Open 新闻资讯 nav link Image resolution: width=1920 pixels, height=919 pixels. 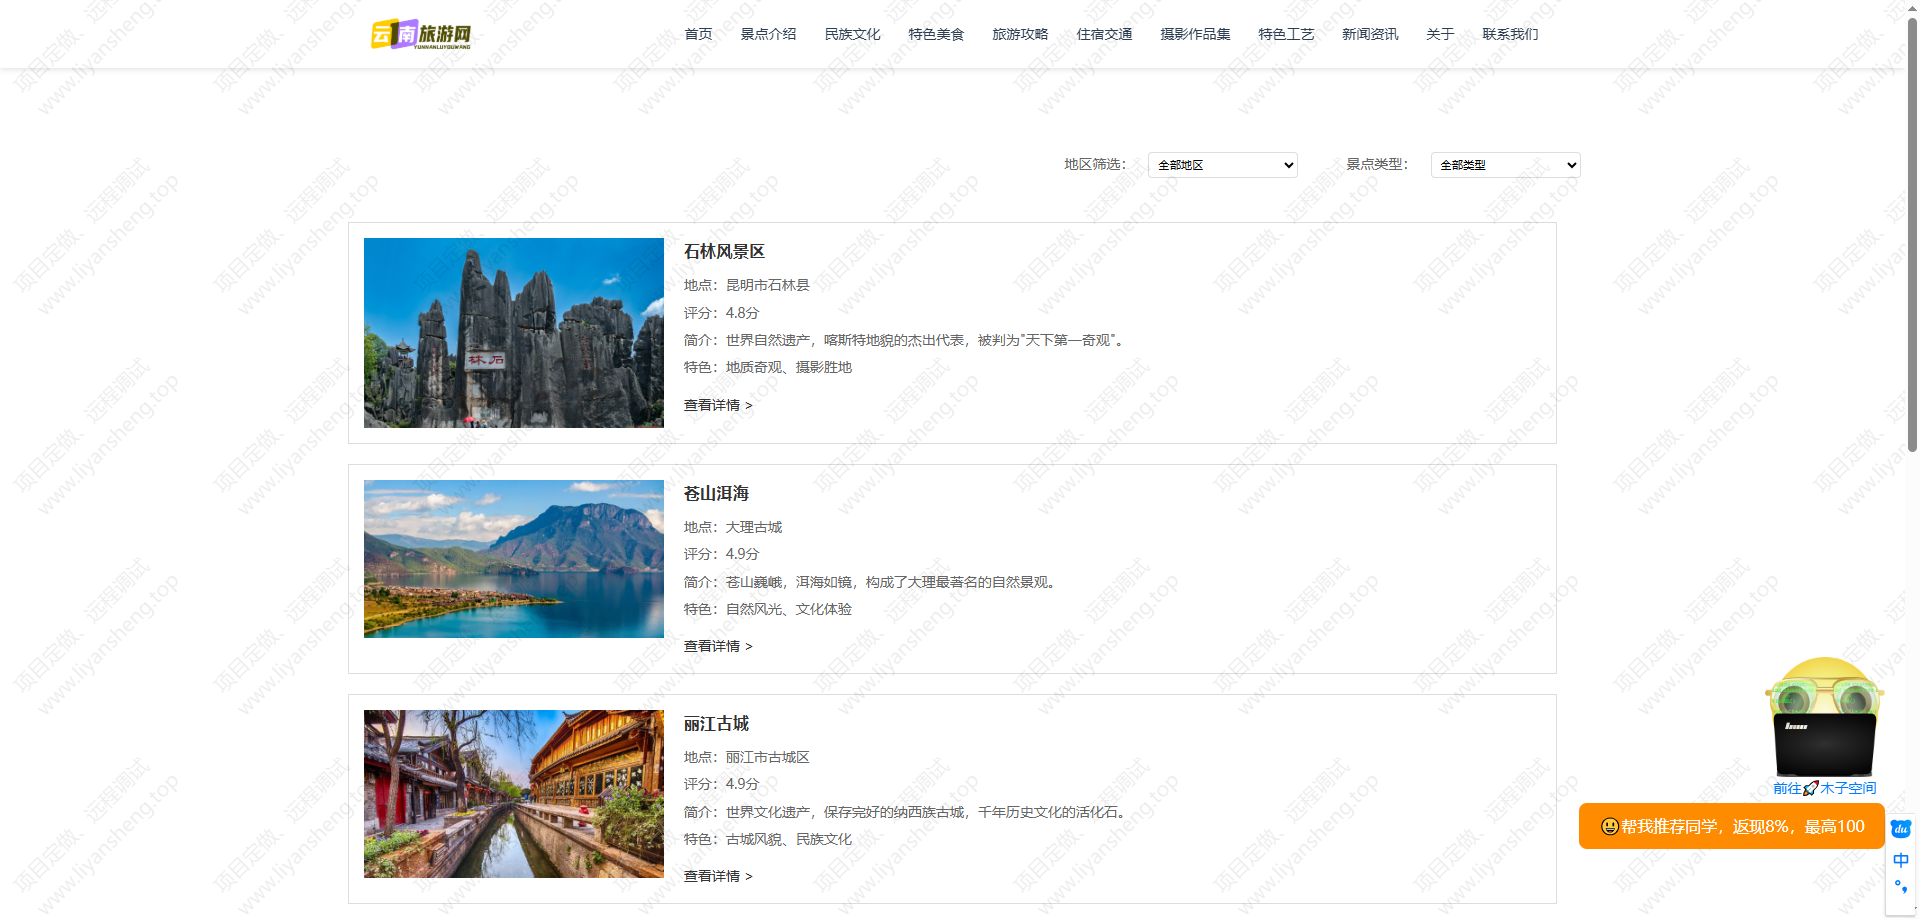point(1370,34)
